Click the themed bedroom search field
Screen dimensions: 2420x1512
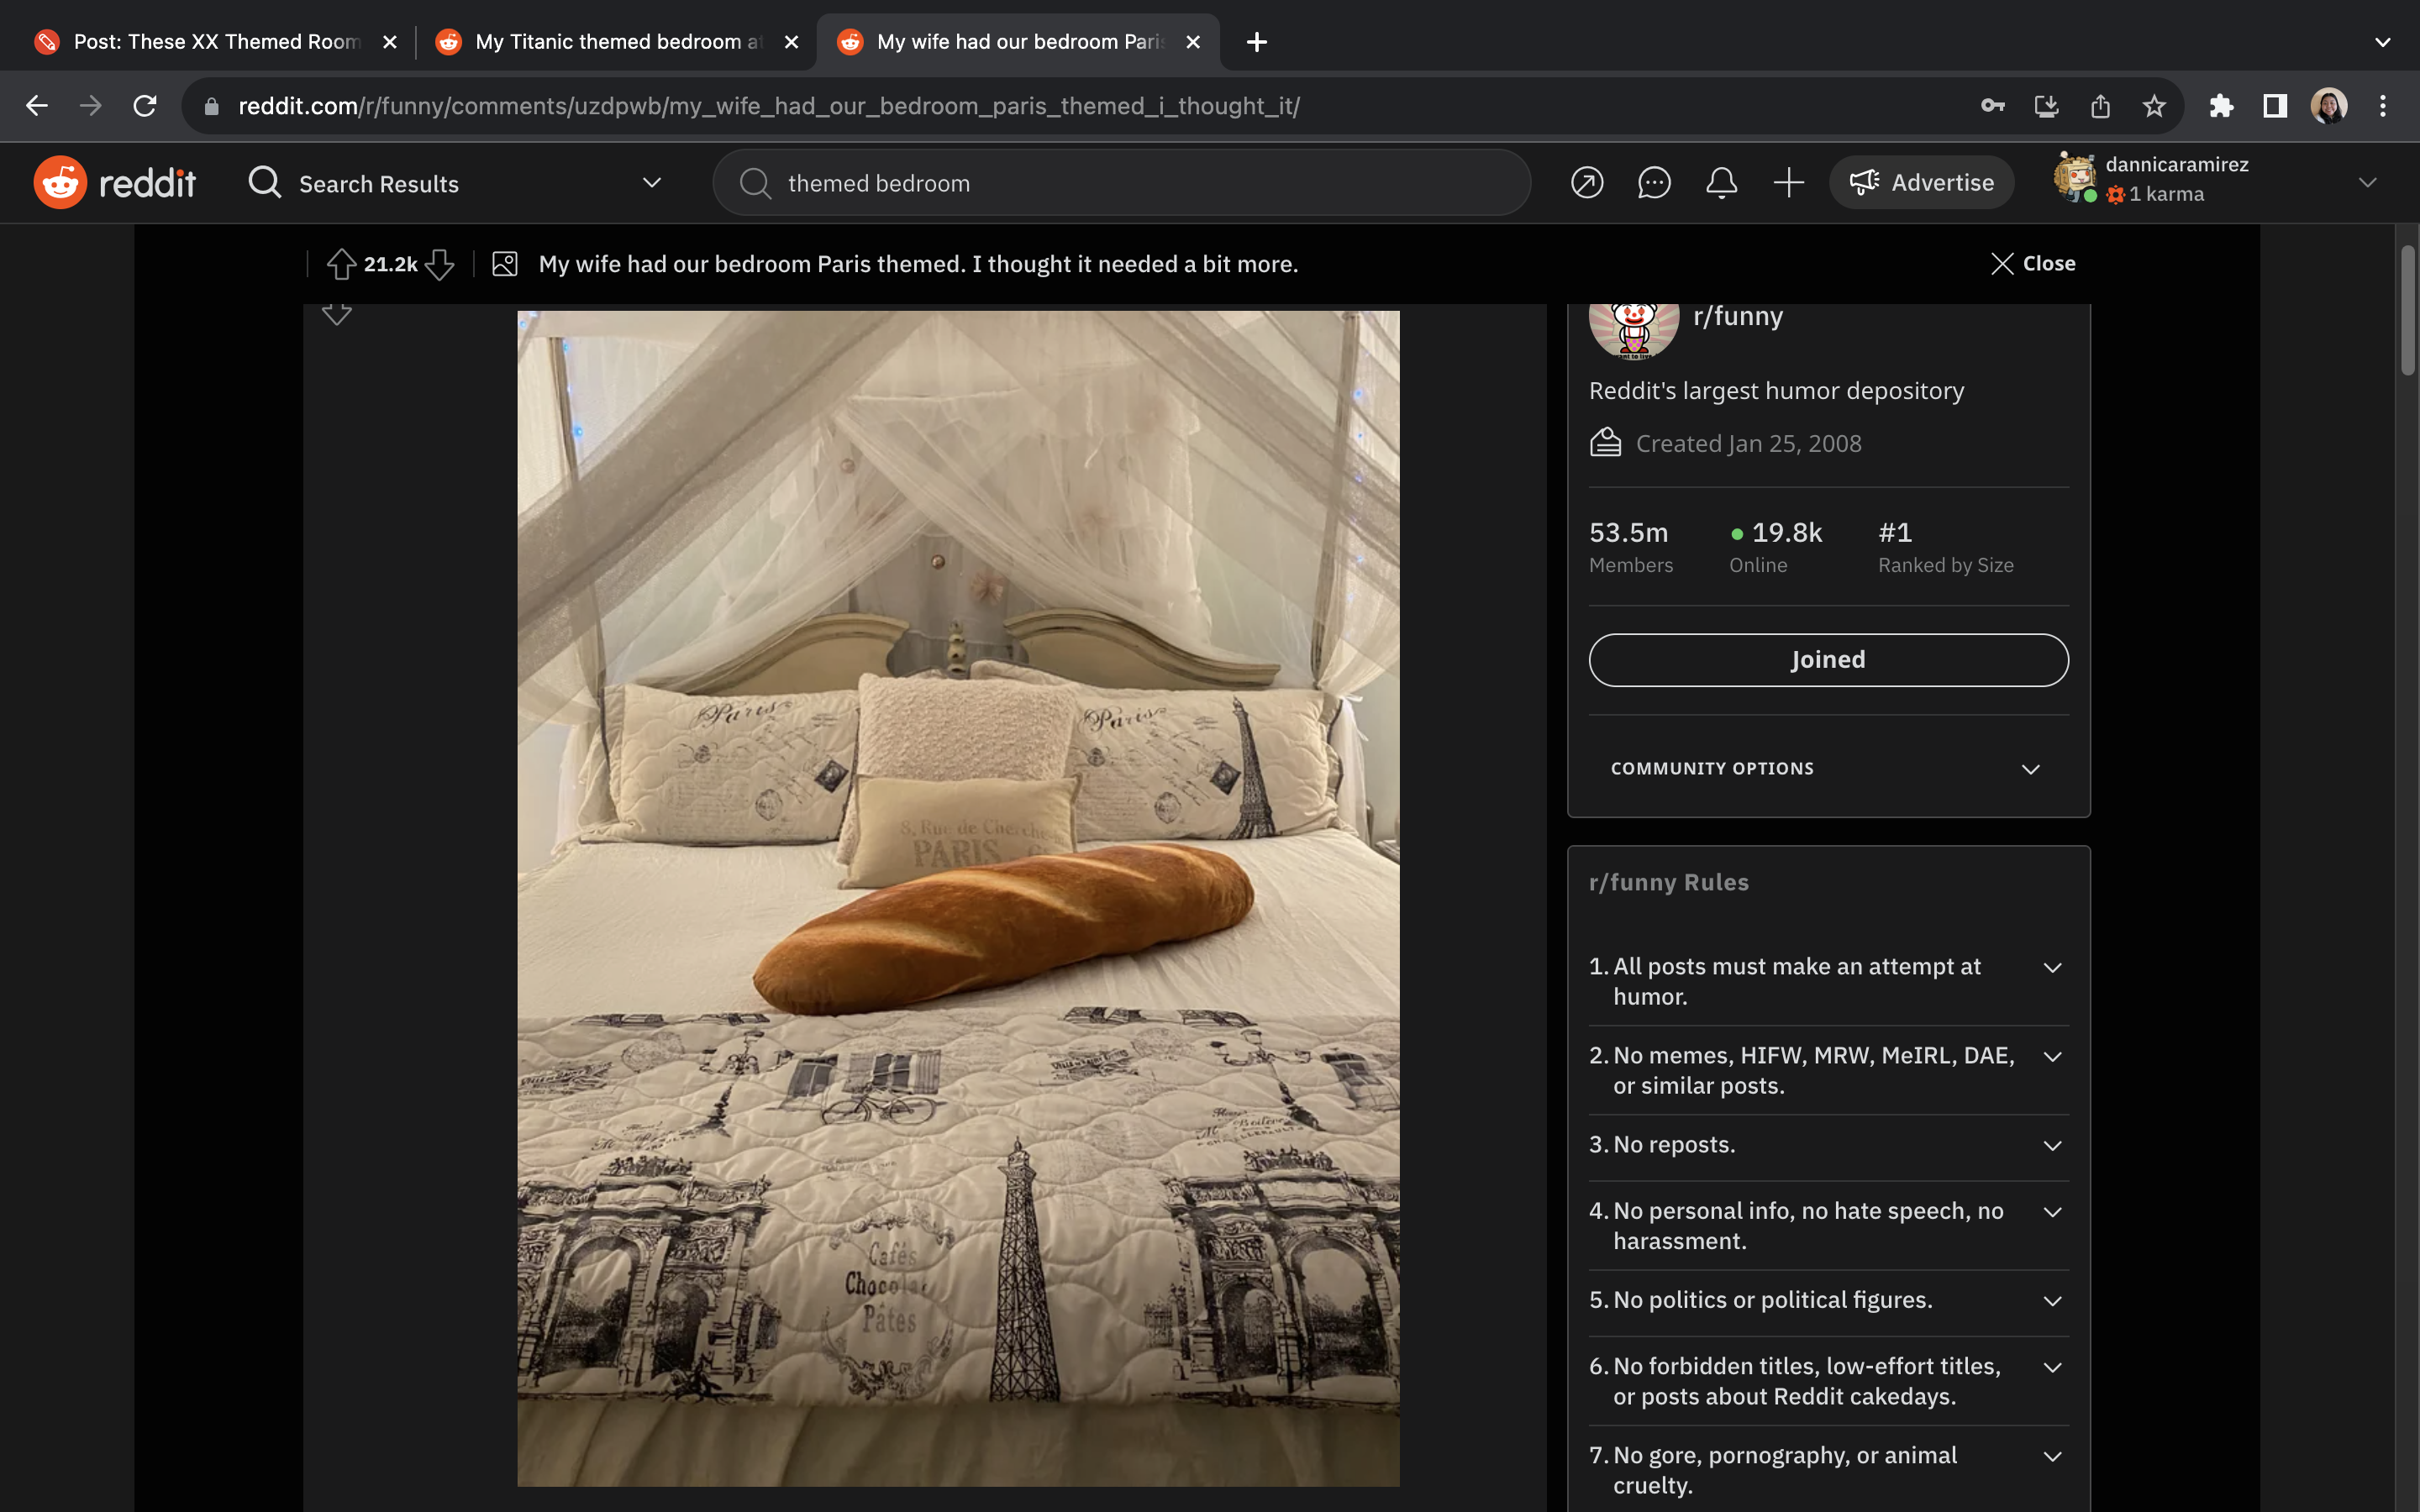pyautogui.click(x=1118, y=182)
